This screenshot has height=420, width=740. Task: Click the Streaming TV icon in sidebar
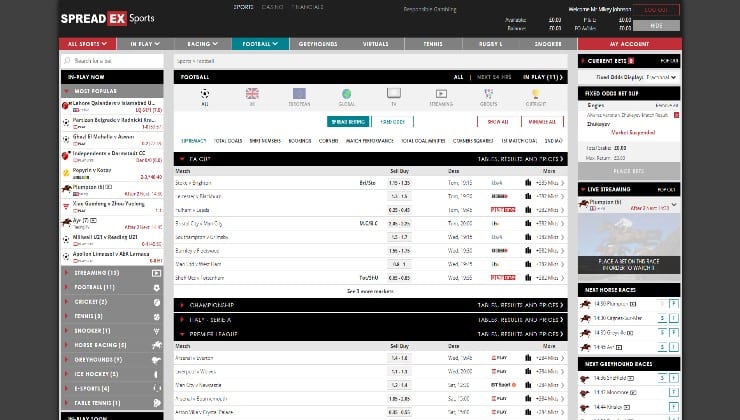coord(156,273)
